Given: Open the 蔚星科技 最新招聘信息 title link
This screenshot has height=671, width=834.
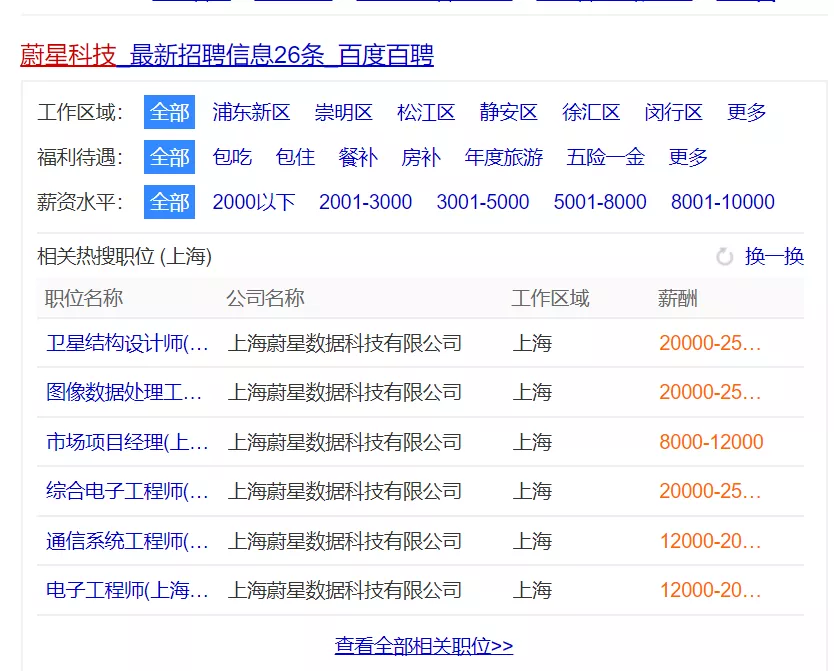Looking at the screenshot, I should pyautogui.click(x=227, y=55).
